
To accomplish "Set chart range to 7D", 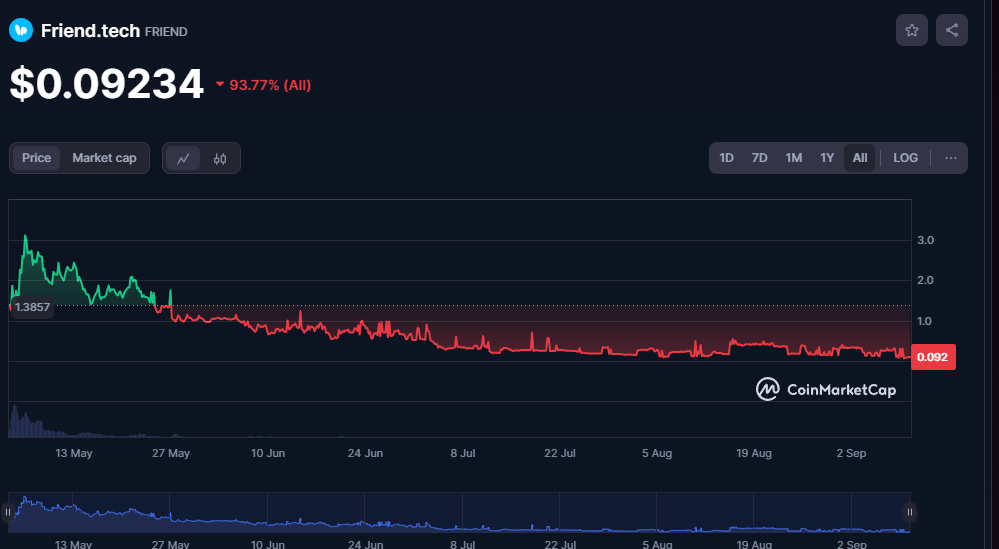I will [759, 158].
